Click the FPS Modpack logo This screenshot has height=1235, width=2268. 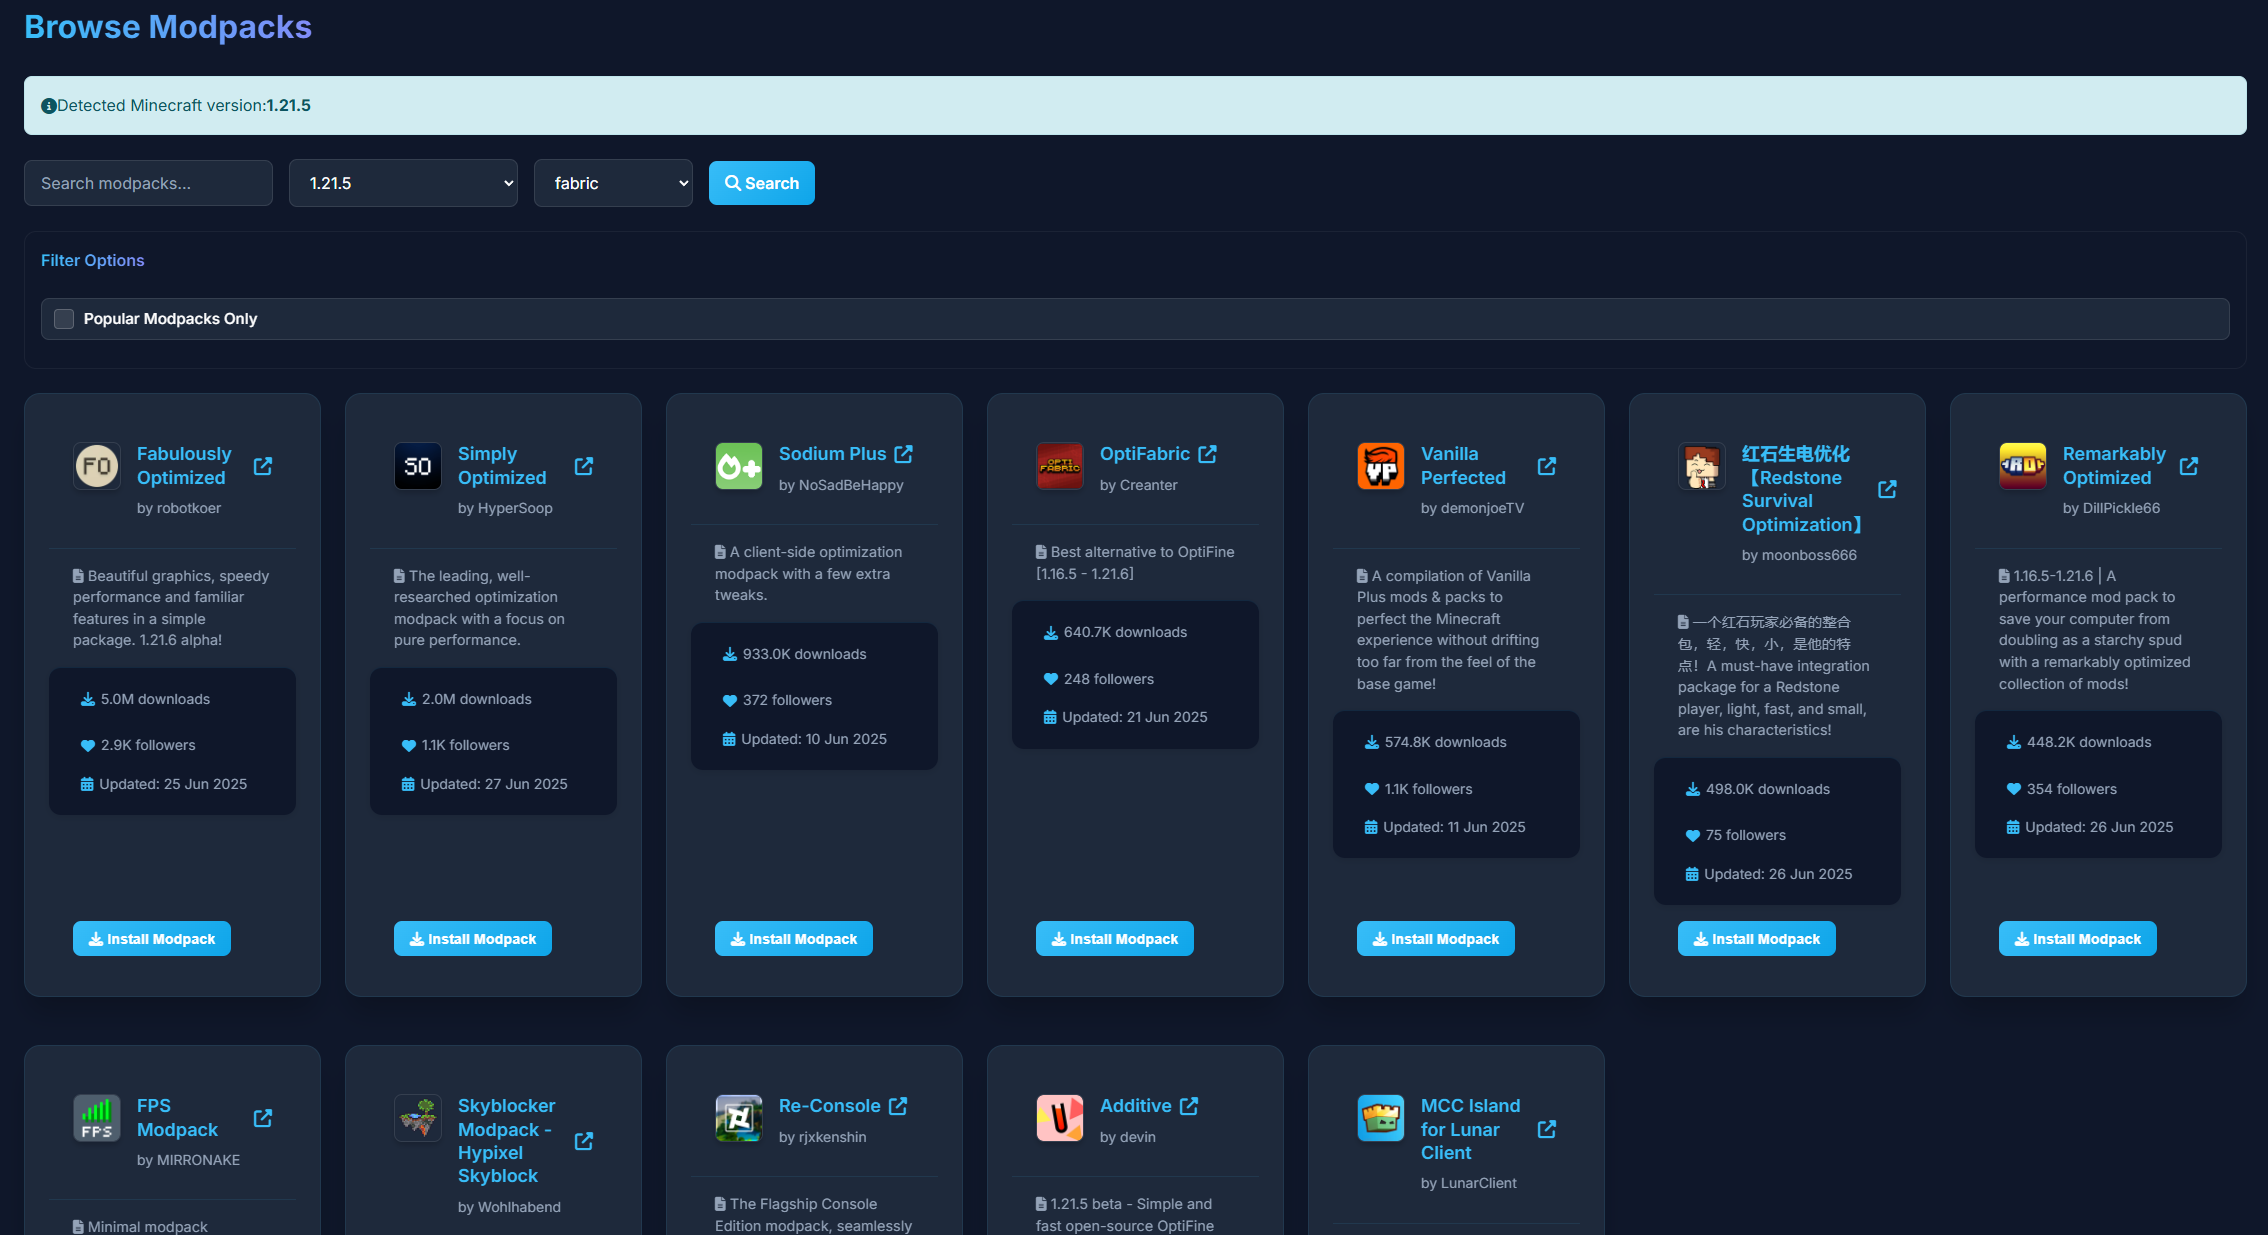[x=97, y=1118]
